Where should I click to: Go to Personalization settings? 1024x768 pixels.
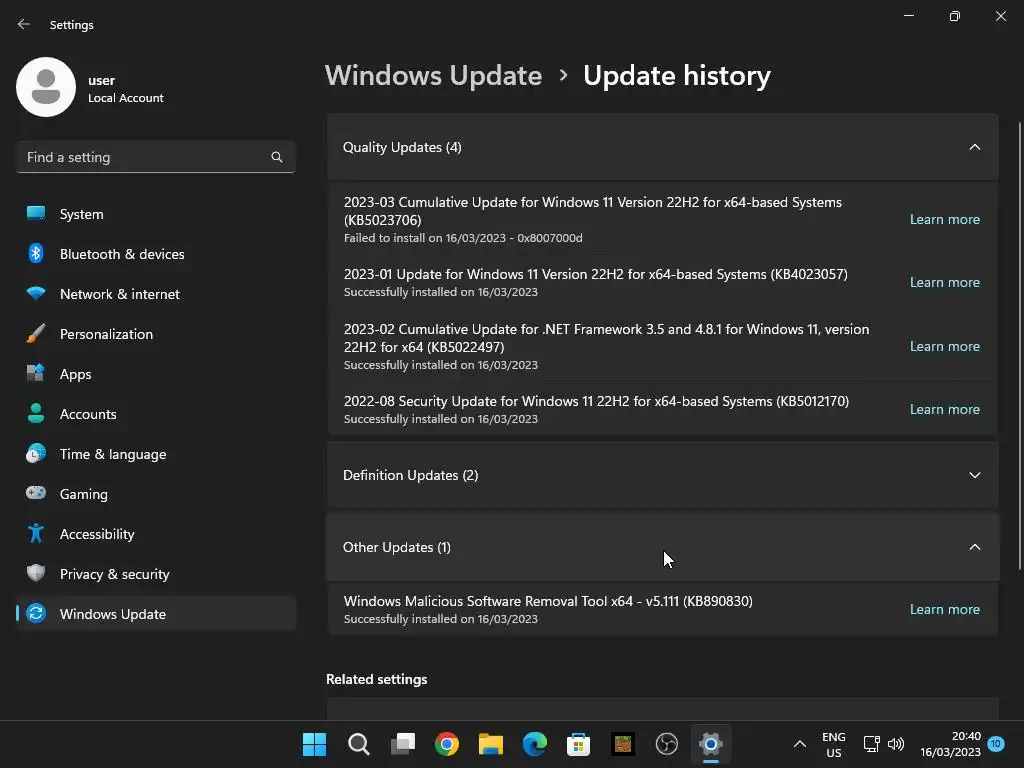(156, 334)
